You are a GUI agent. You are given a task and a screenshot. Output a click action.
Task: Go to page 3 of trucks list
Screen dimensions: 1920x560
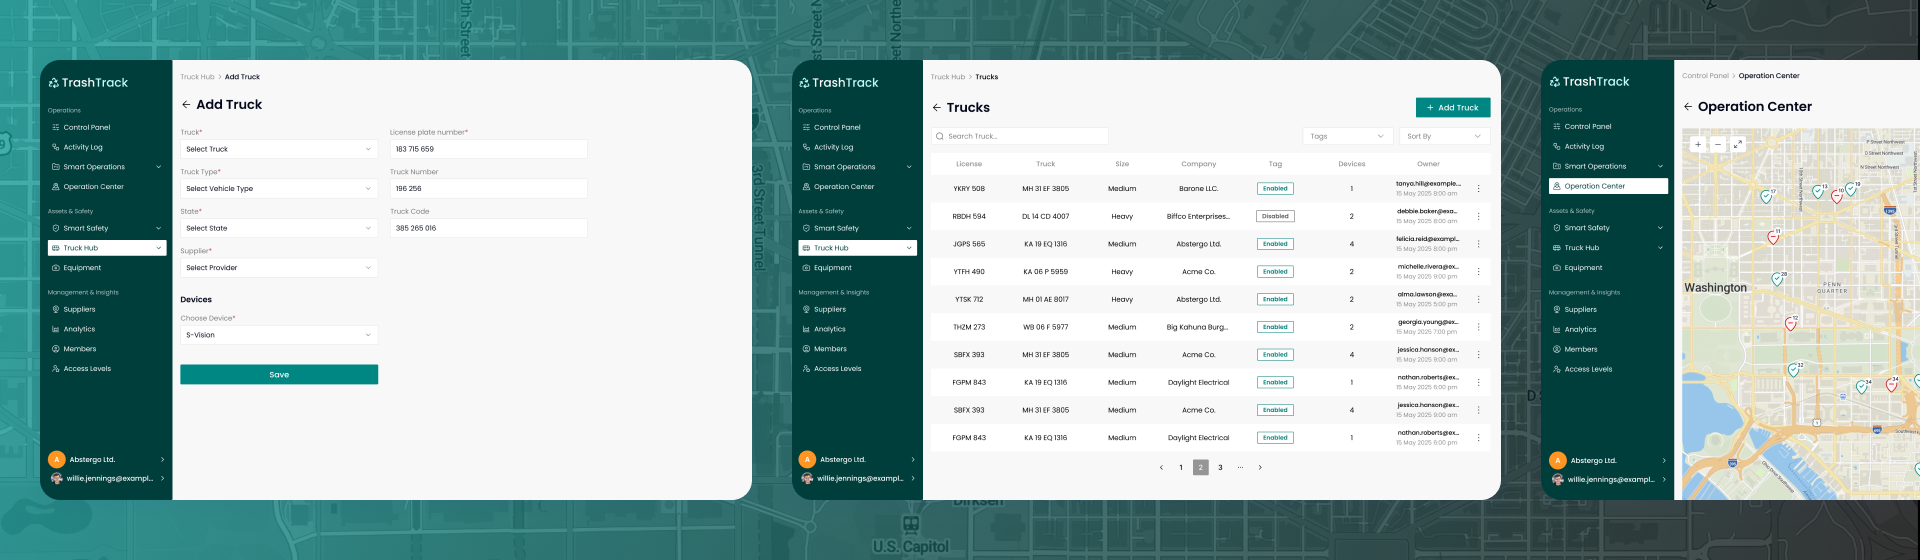click(x=1220, y=468)
